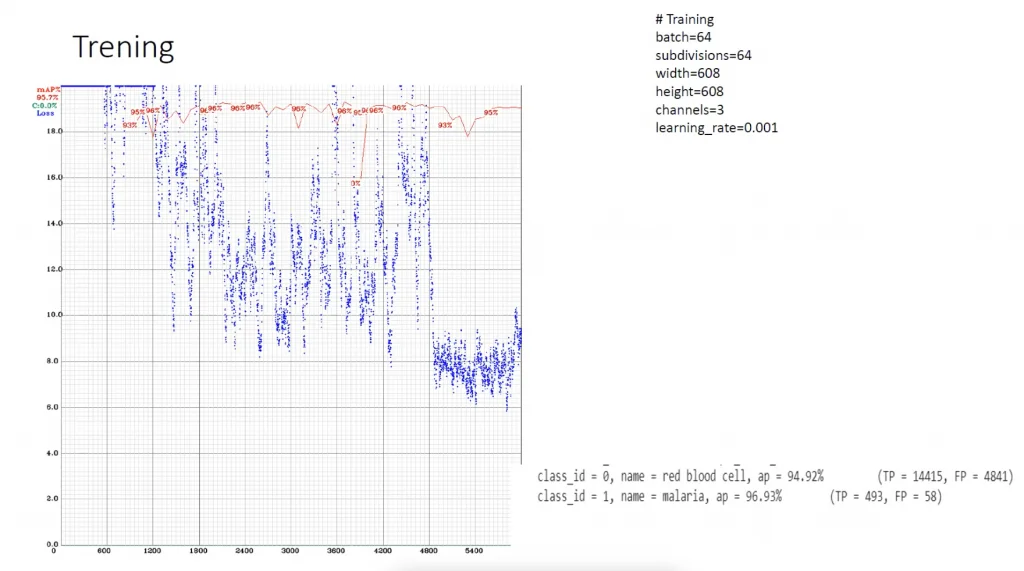The width and height of the screenshot is (1024, 571).
Task: Click the "8.0" y-axis label
Action: coord(52,361)
